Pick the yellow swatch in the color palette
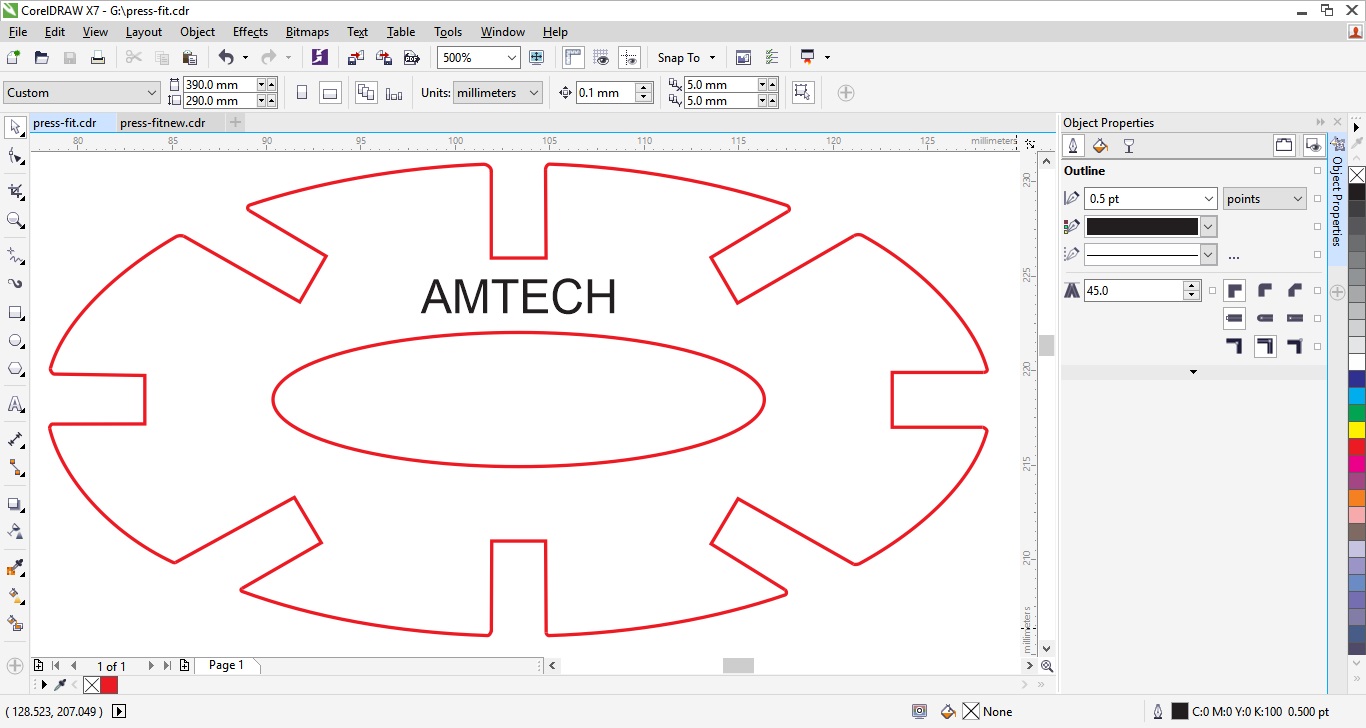1366x728 pixels. [1357, 430]
